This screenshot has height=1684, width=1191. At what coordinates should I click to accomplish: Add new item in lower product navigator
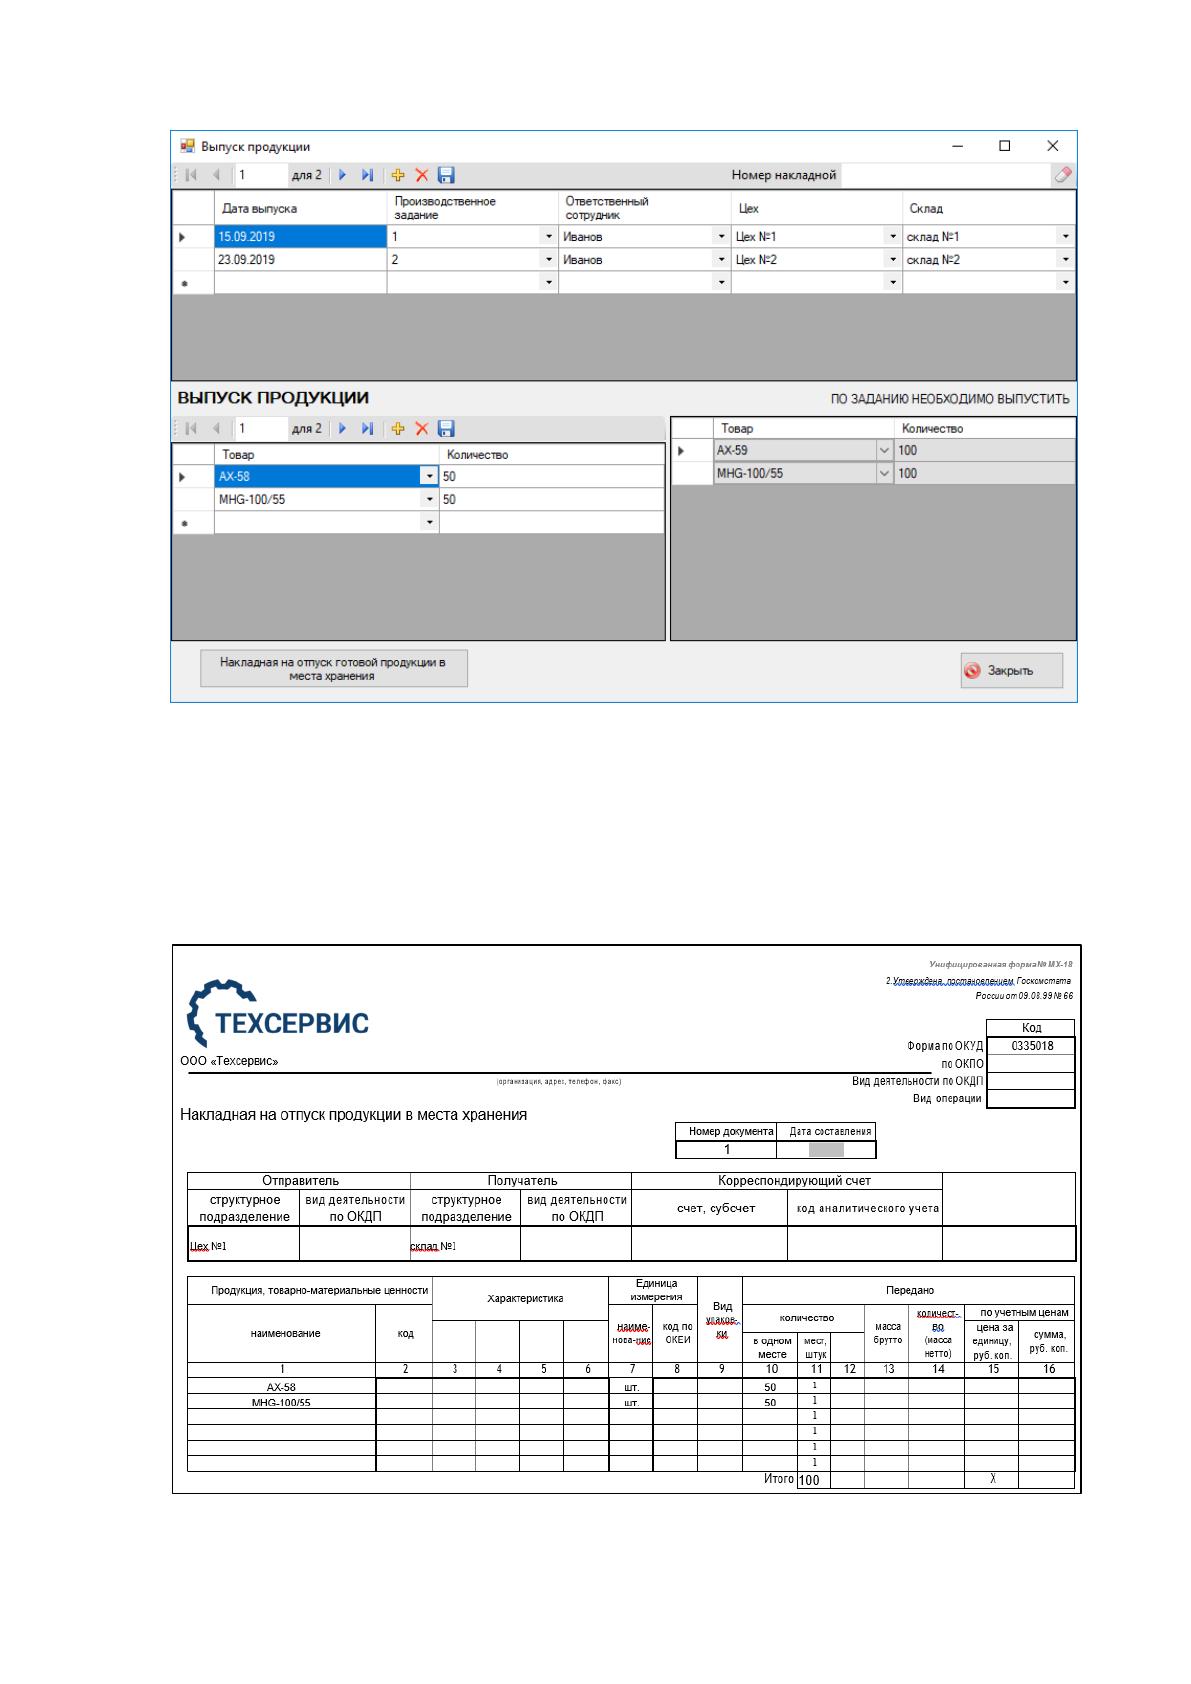click(397, 428)
